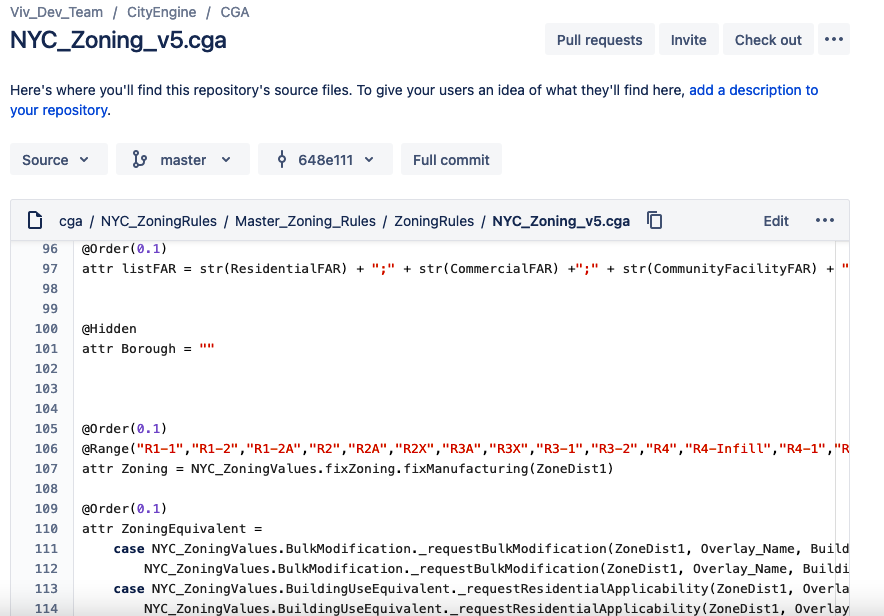
Task: Navigate to ZoningRules folder in path
Action: coord(434,221)
